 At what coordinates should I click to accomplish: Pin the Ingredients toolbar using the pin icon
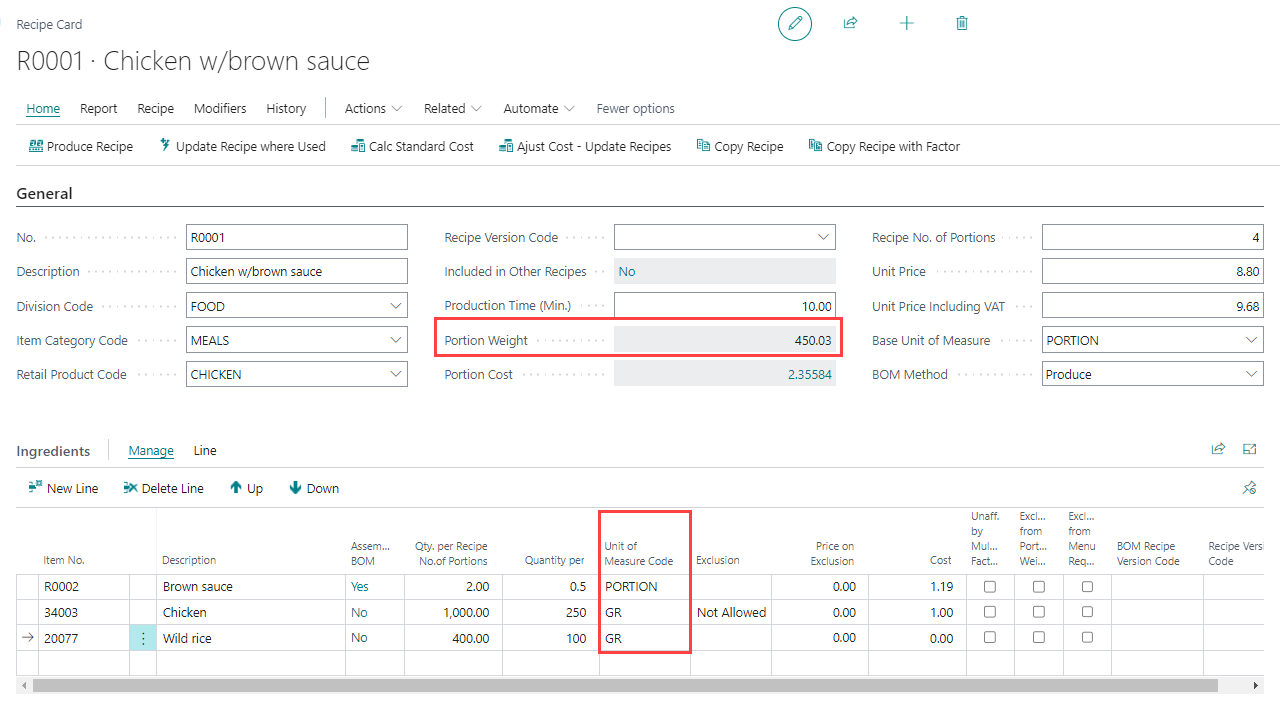tap(1249, 488)
